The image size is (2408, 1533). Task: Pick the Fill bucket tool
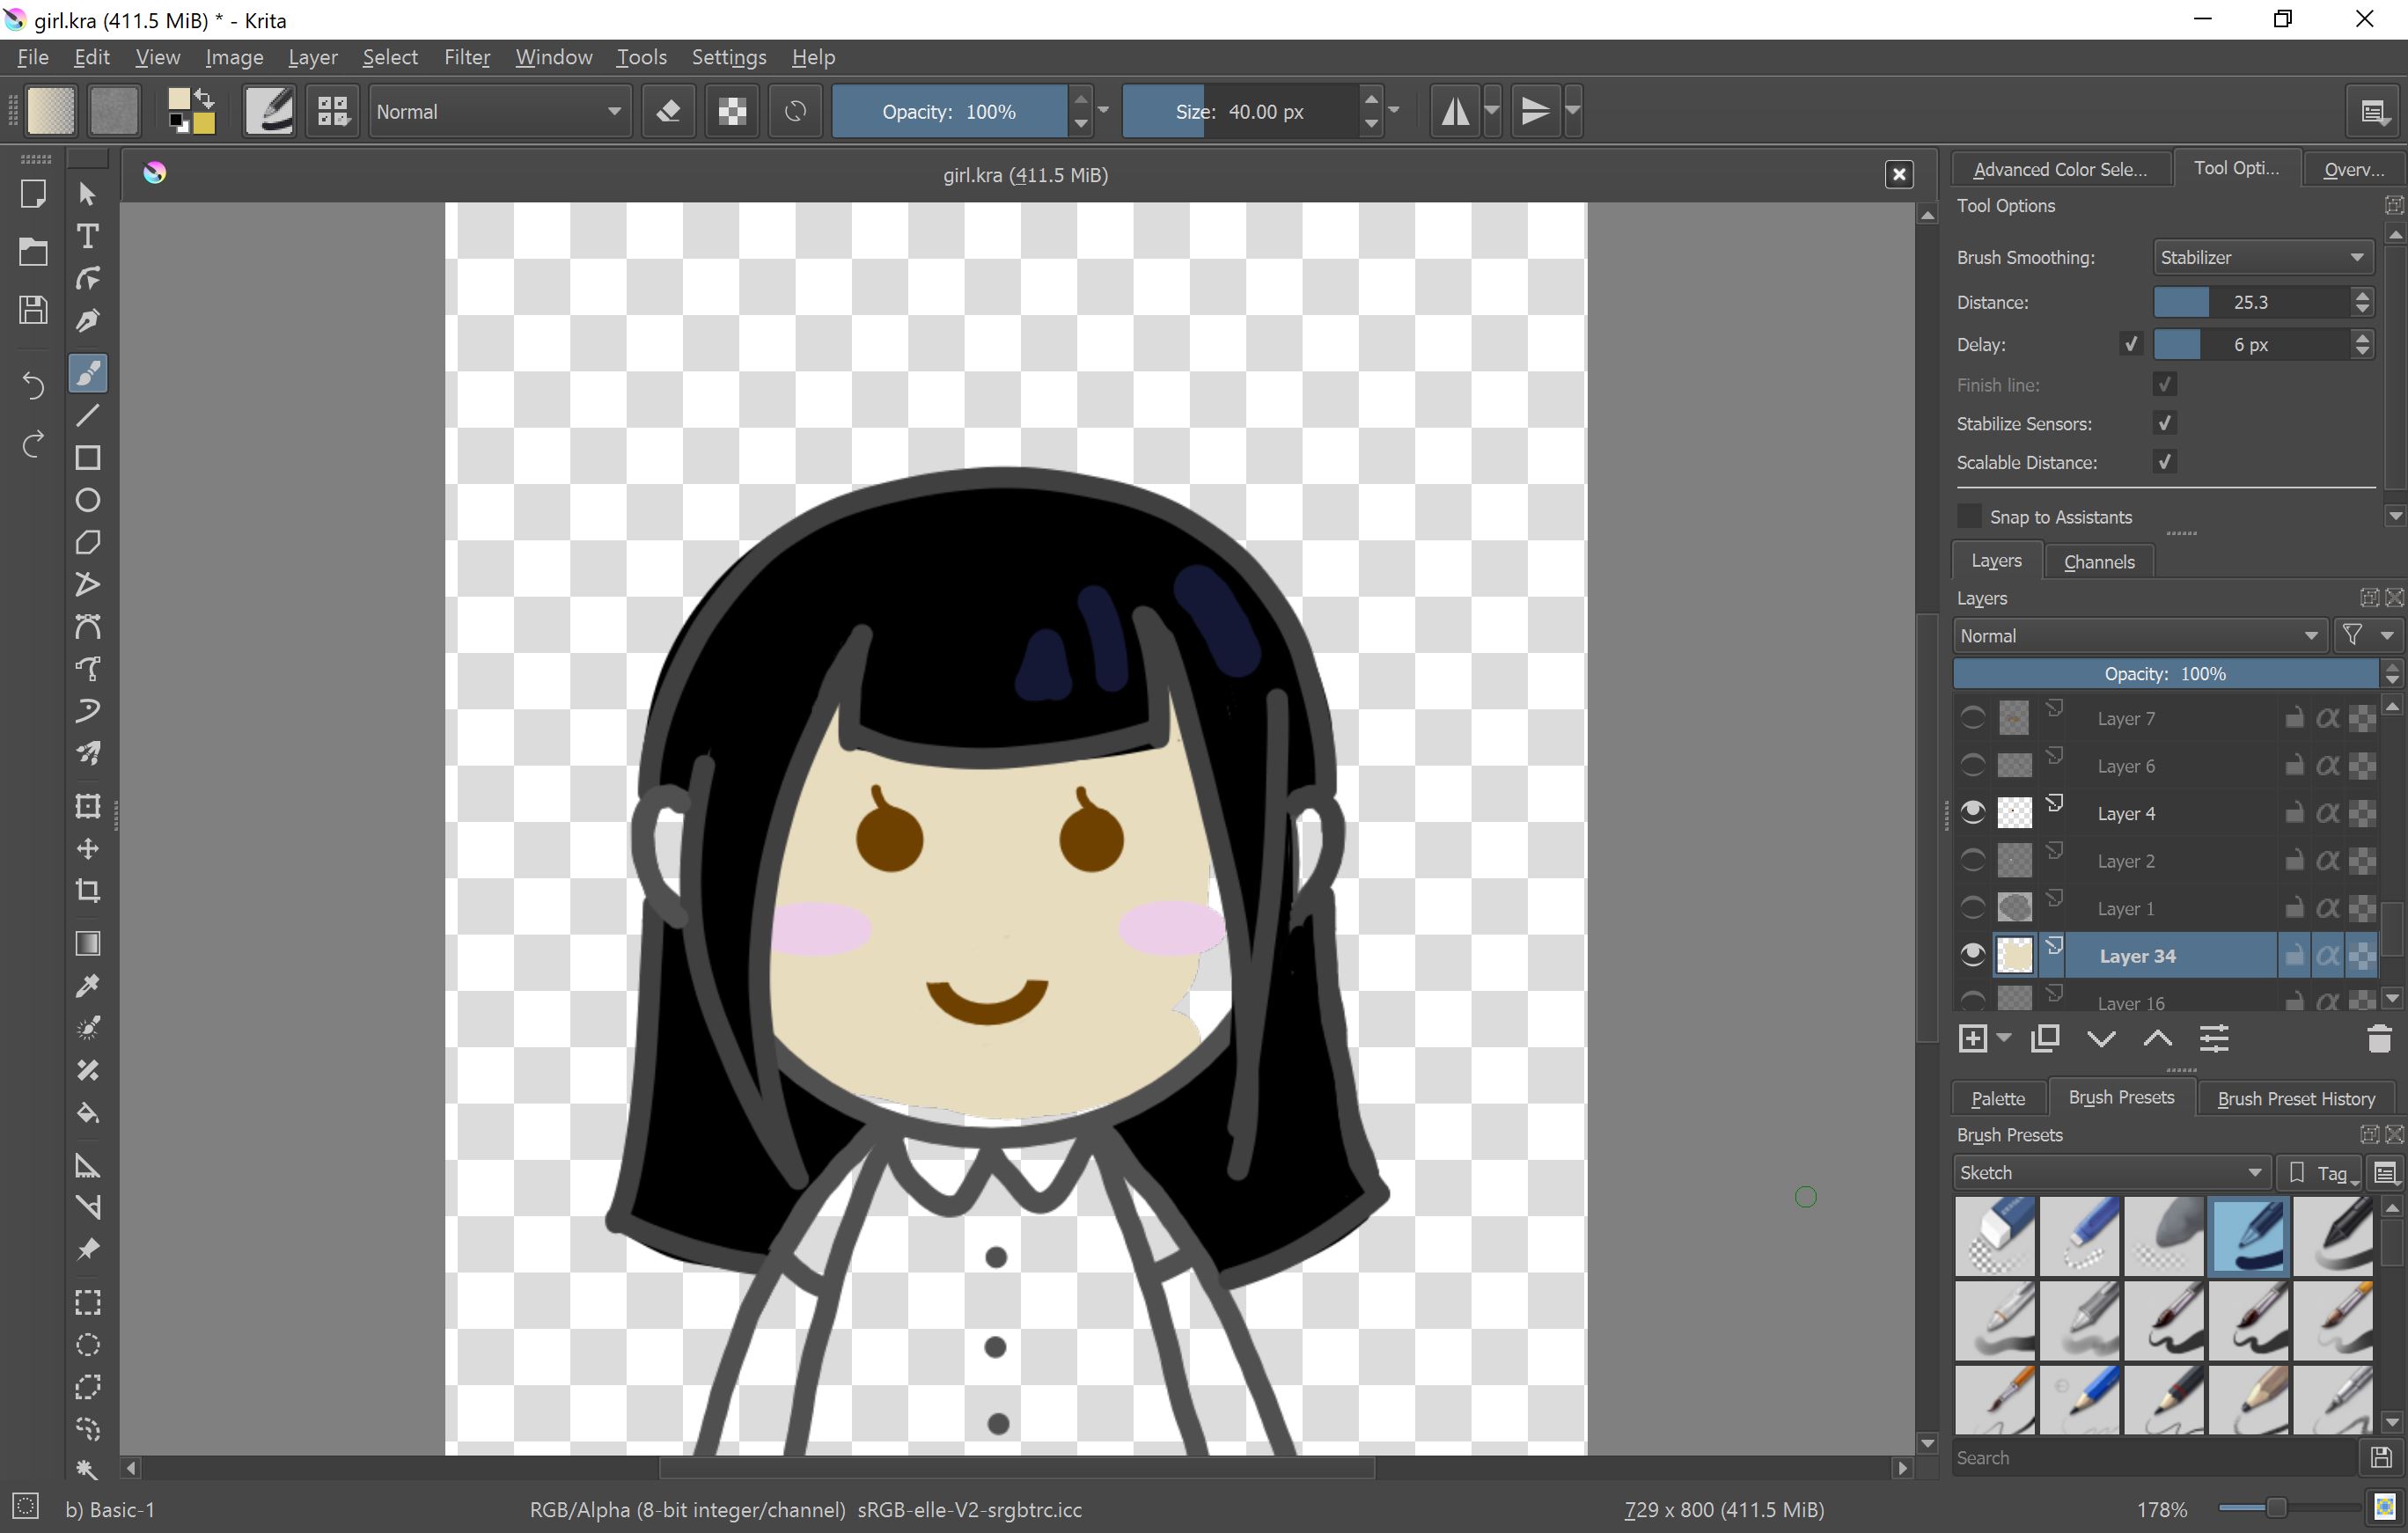coord(88,1112)
